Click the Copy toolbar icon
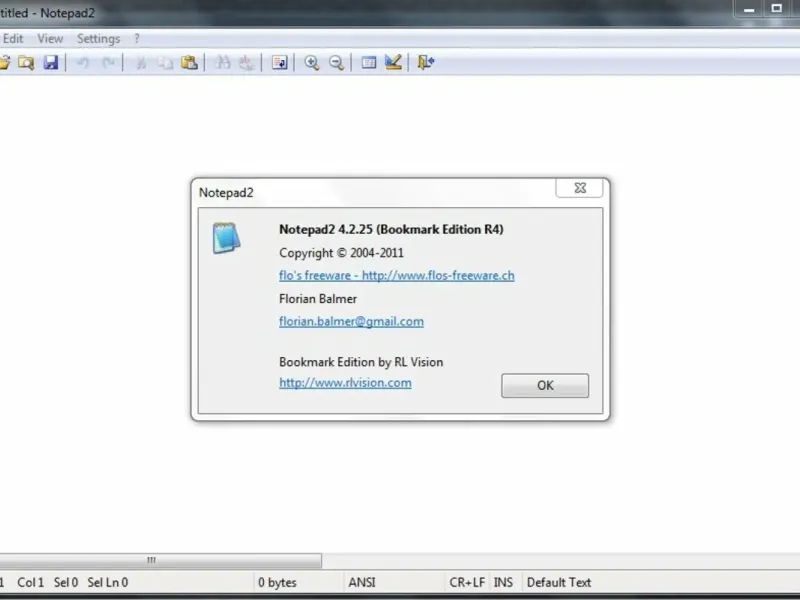 (x=165, y=62)
